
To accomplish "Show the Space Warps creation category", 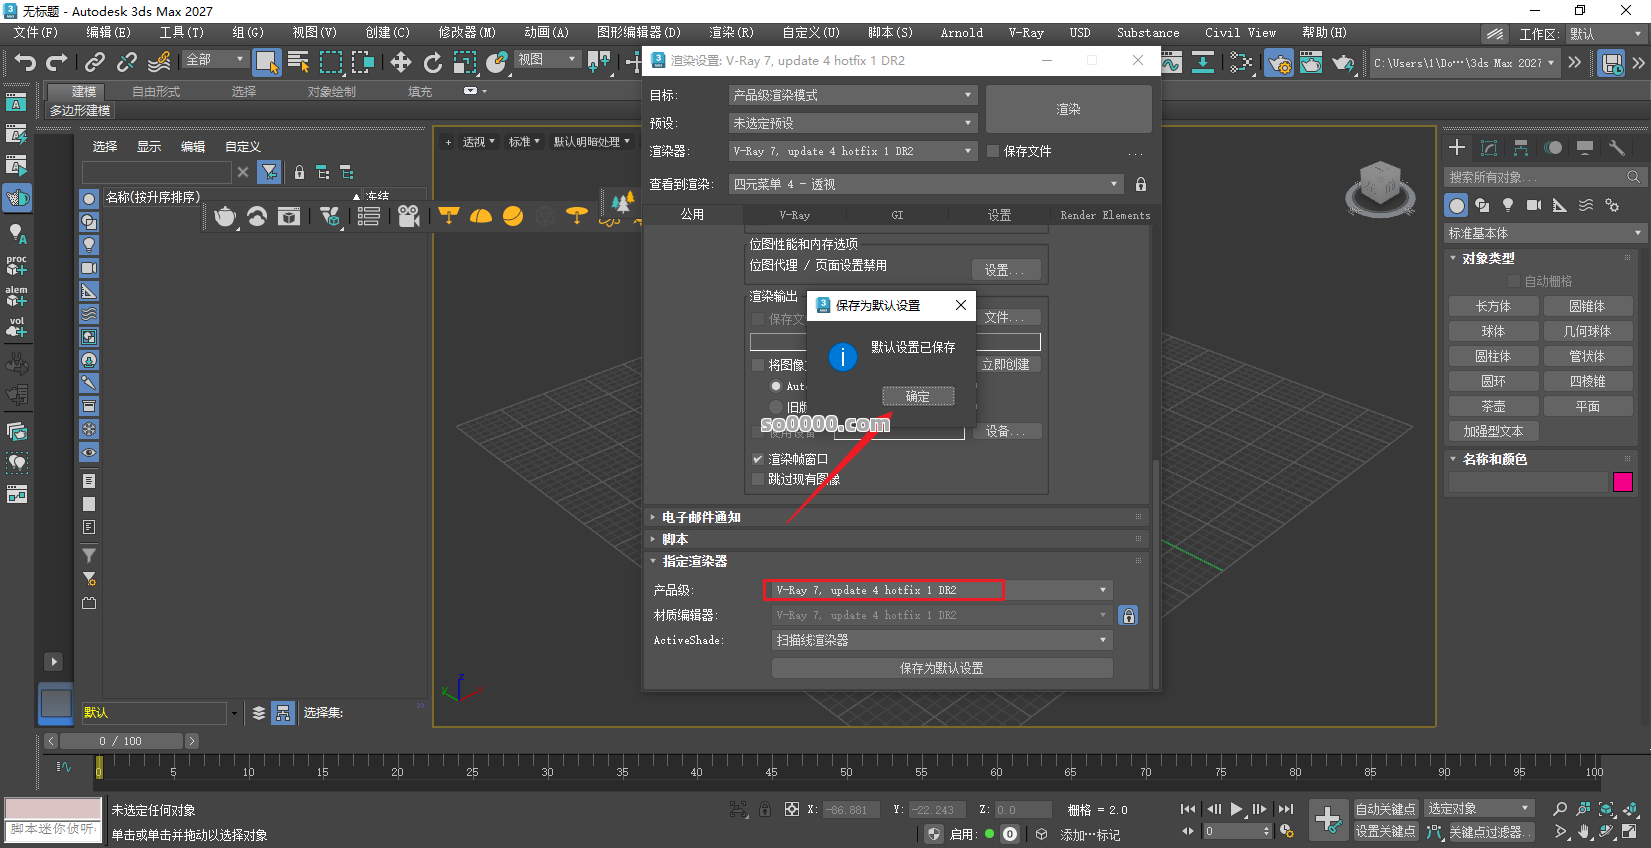I will 1586,205.
